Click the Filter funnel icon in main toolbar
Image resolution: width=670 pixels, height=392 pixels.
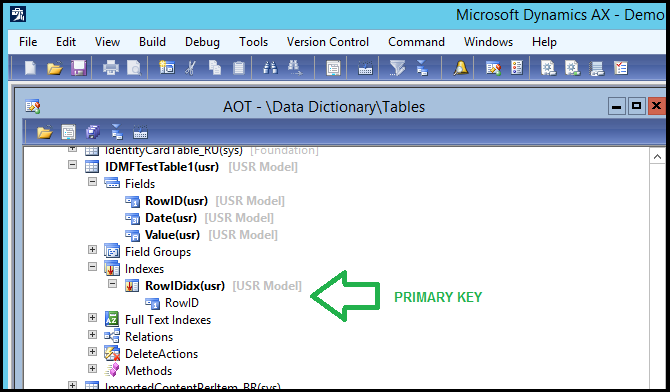pyautogui.click(x=397, y=68)
